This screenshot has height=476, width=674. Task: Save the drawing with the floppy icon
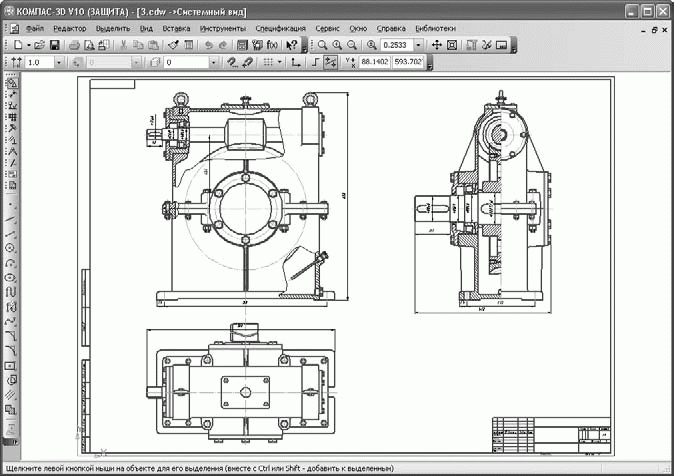click(55, 45)
